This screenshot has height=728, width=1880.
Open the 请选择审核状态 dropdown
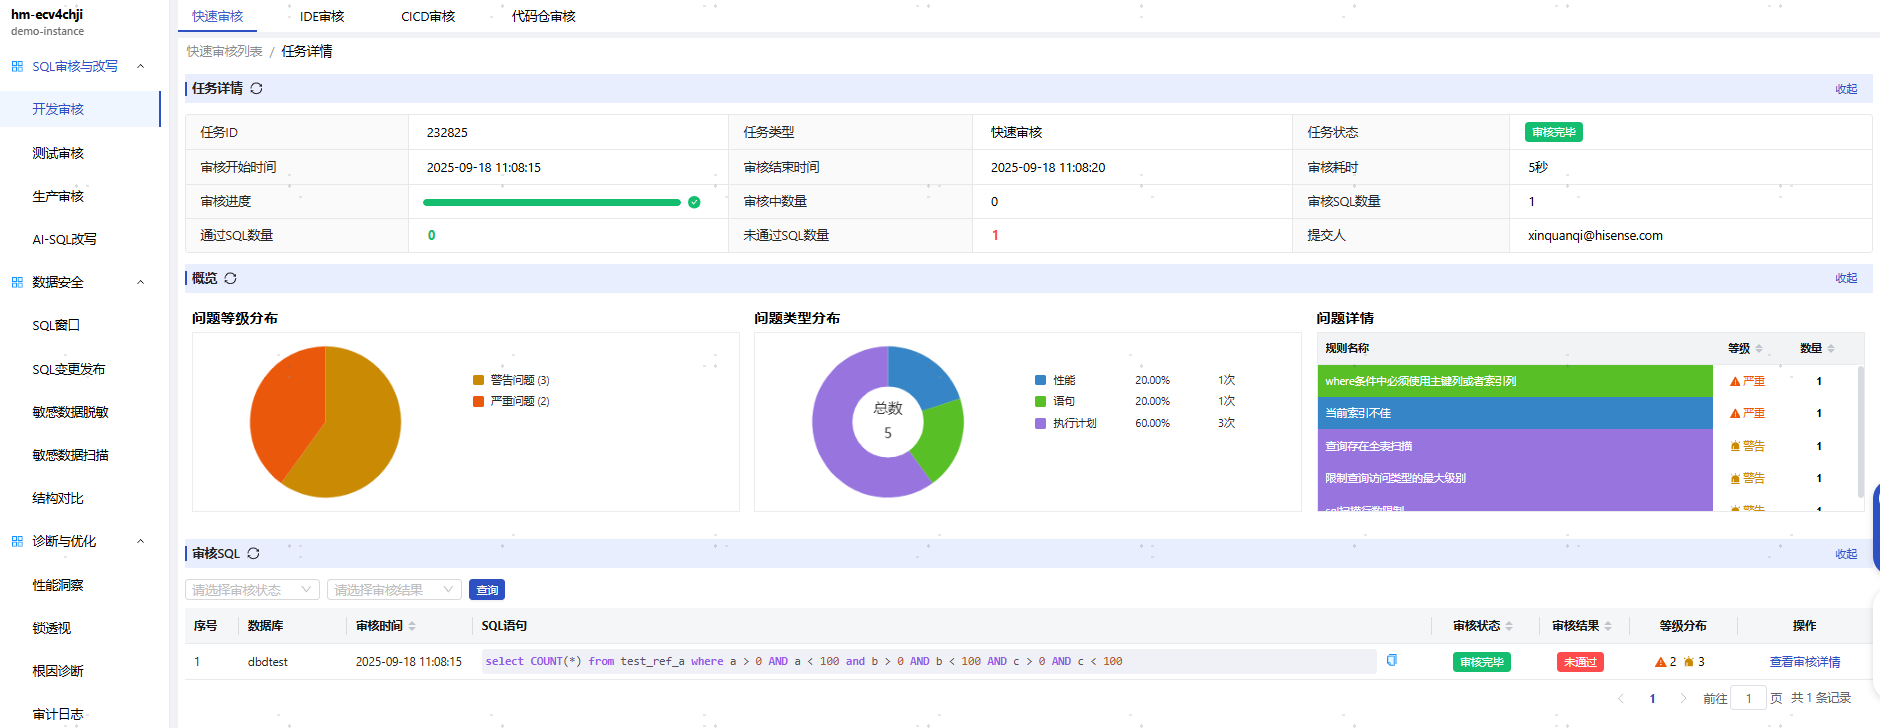tap(252, 590)
